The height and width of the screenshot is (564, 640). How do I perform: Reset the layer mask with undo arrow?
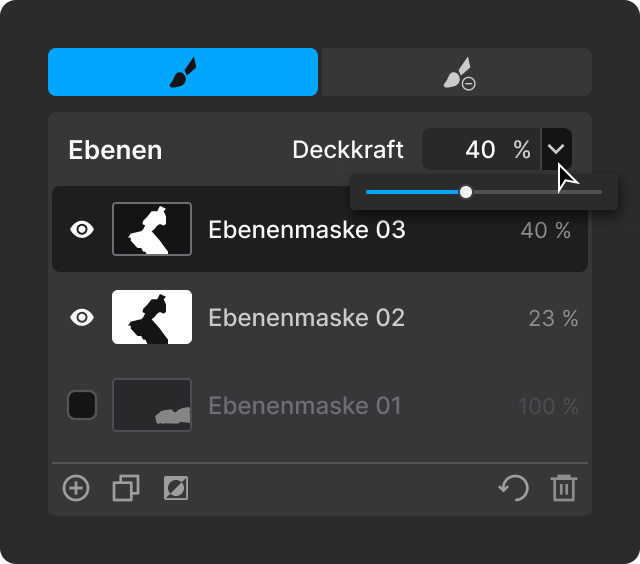[514, 488]
